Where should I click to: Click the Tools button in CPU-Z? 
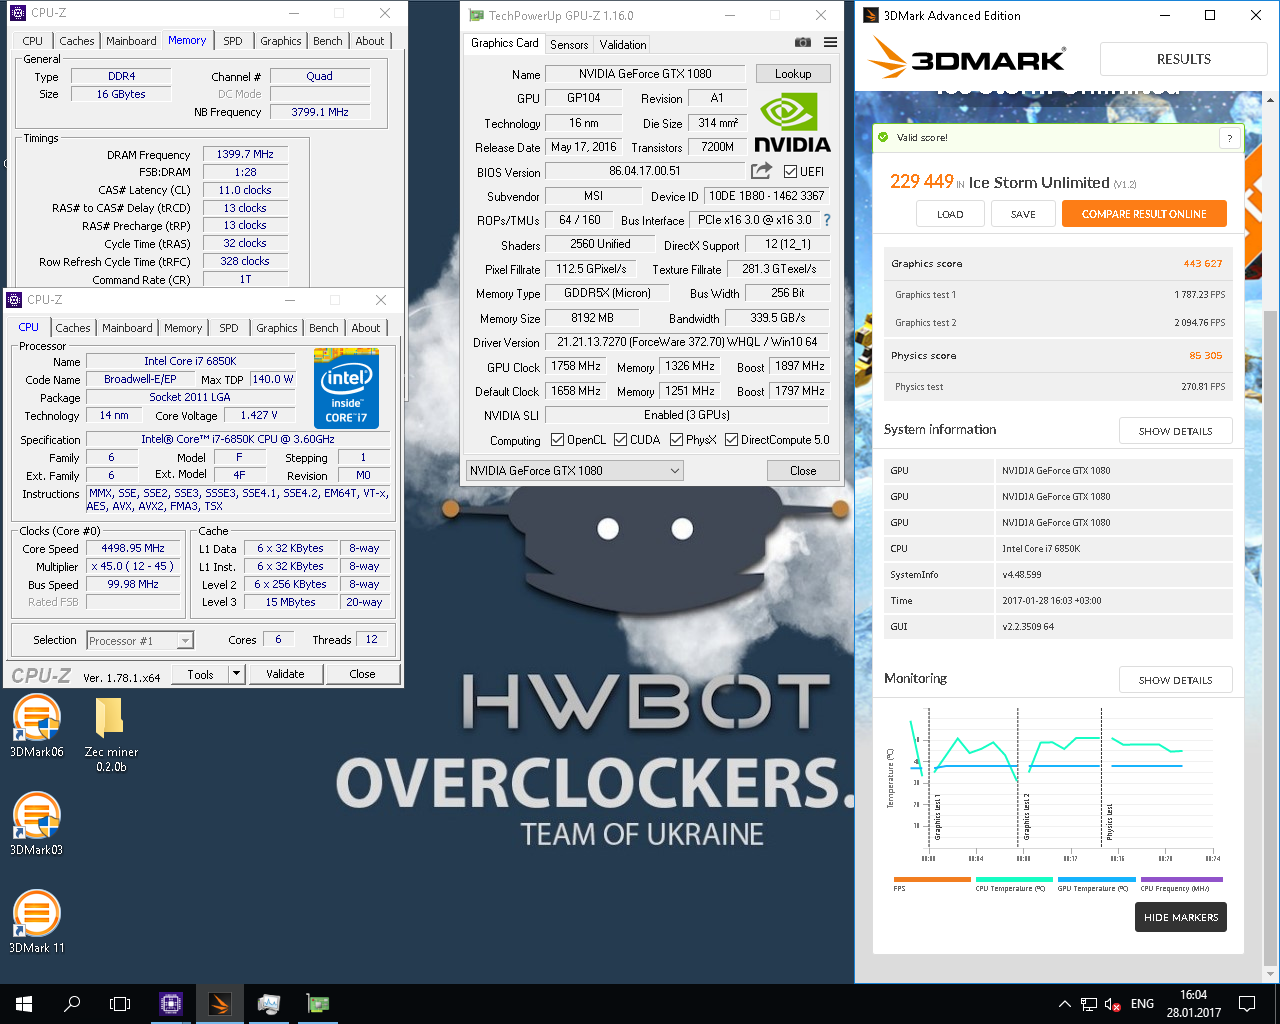coord(200,674)
